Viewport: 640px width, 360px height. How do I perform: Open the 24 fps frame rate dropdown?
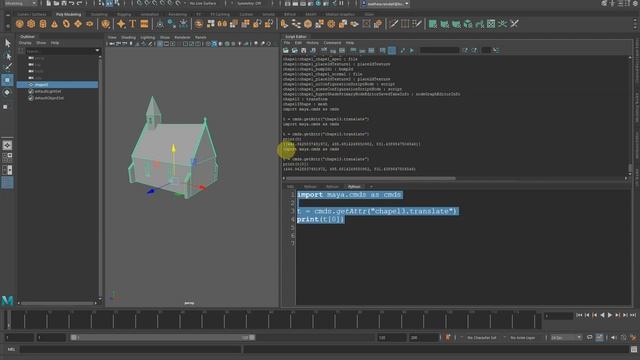pos(566,338)
